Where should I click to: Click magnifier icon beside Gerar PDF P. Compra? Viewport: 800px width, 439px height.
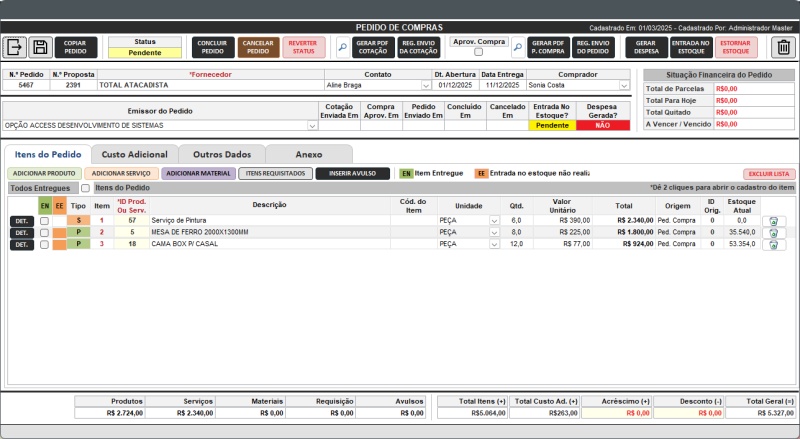click(x=518, y=47)
